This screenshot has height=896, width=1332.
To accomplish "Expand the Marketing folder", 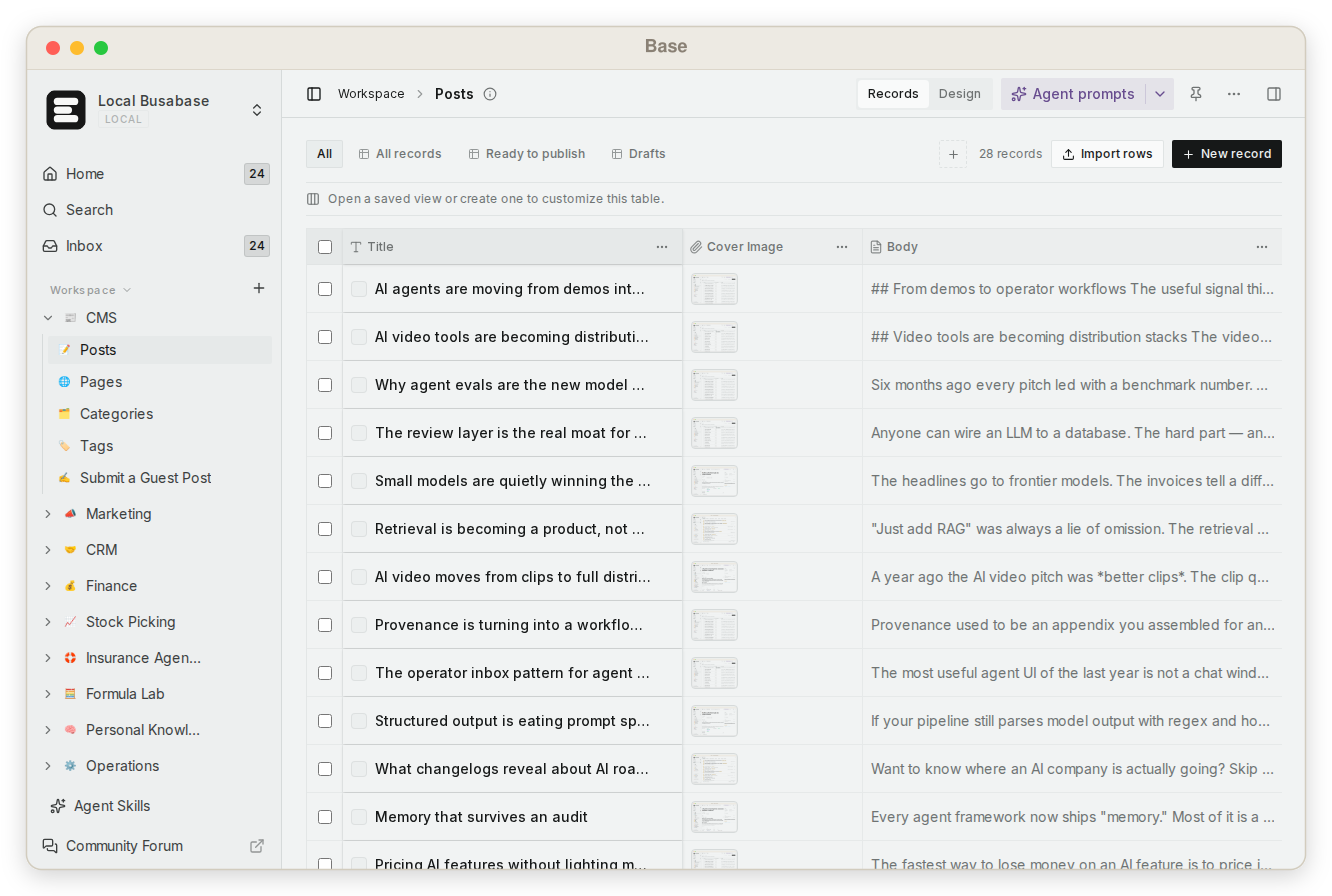I will point(47,514).
